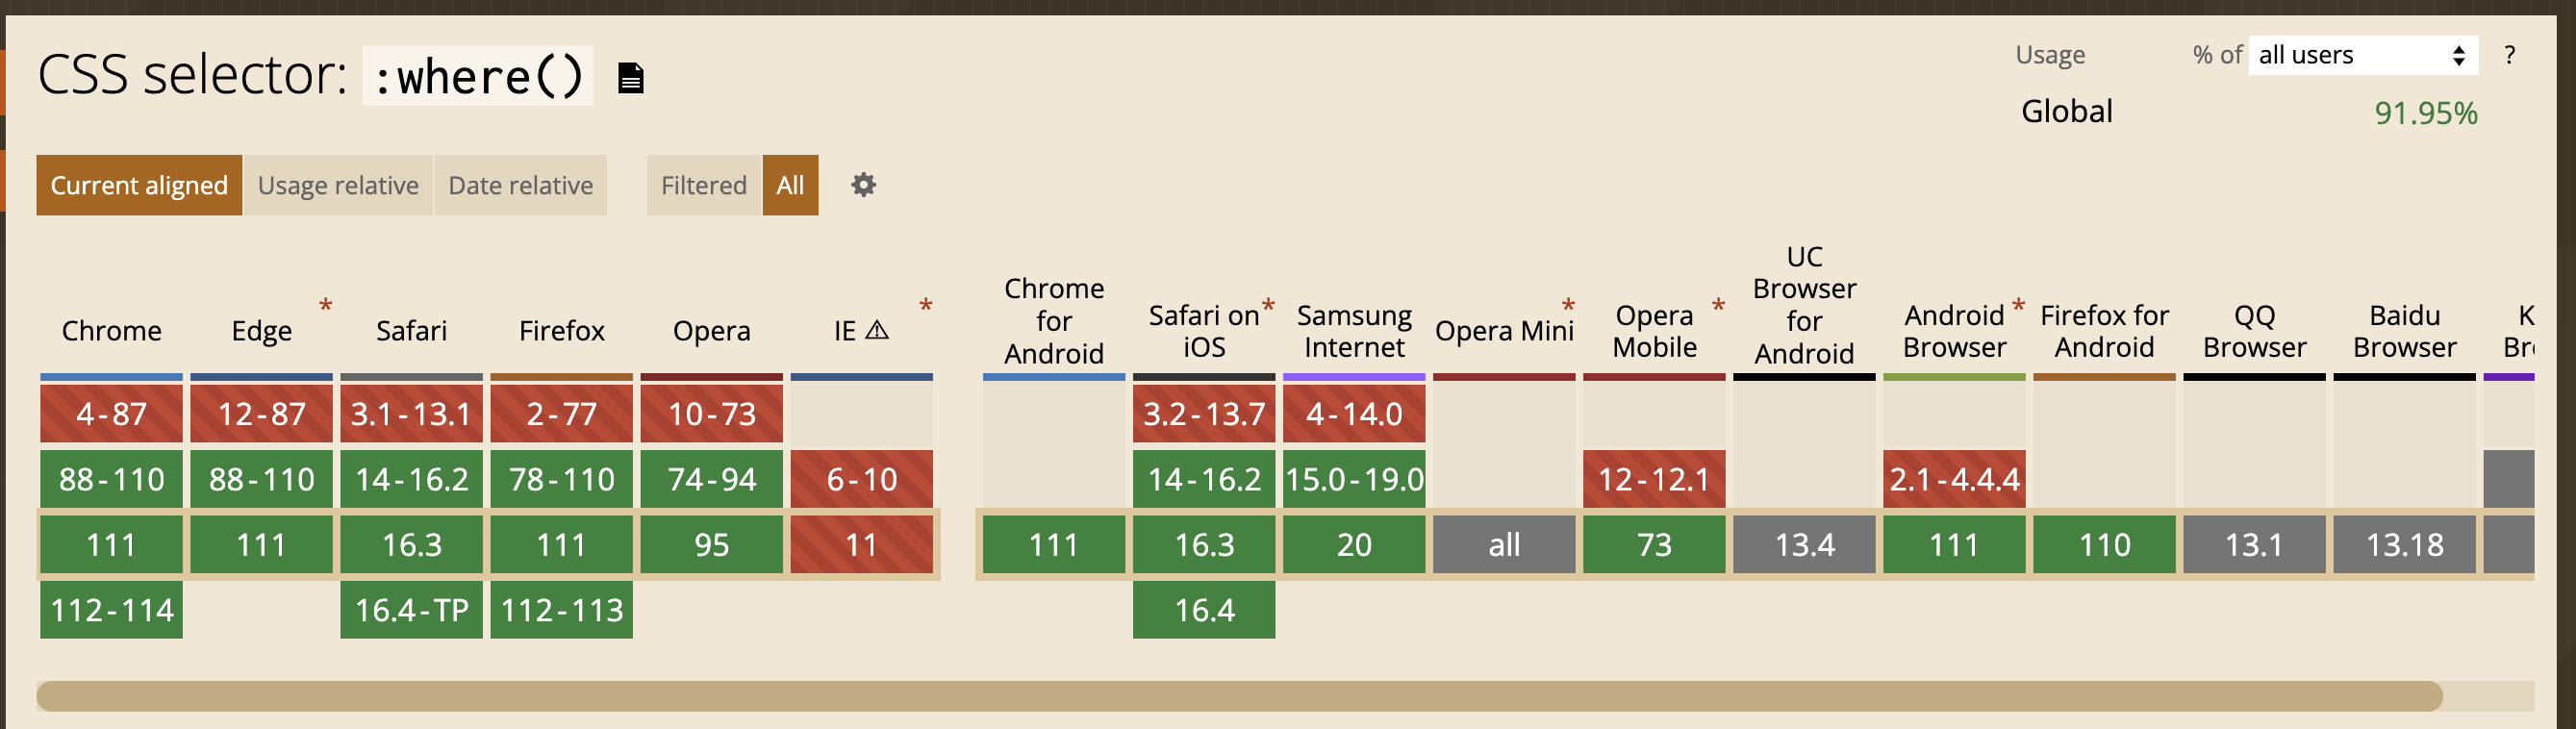Keep the All browsers toggle active

tap(790, 185)
